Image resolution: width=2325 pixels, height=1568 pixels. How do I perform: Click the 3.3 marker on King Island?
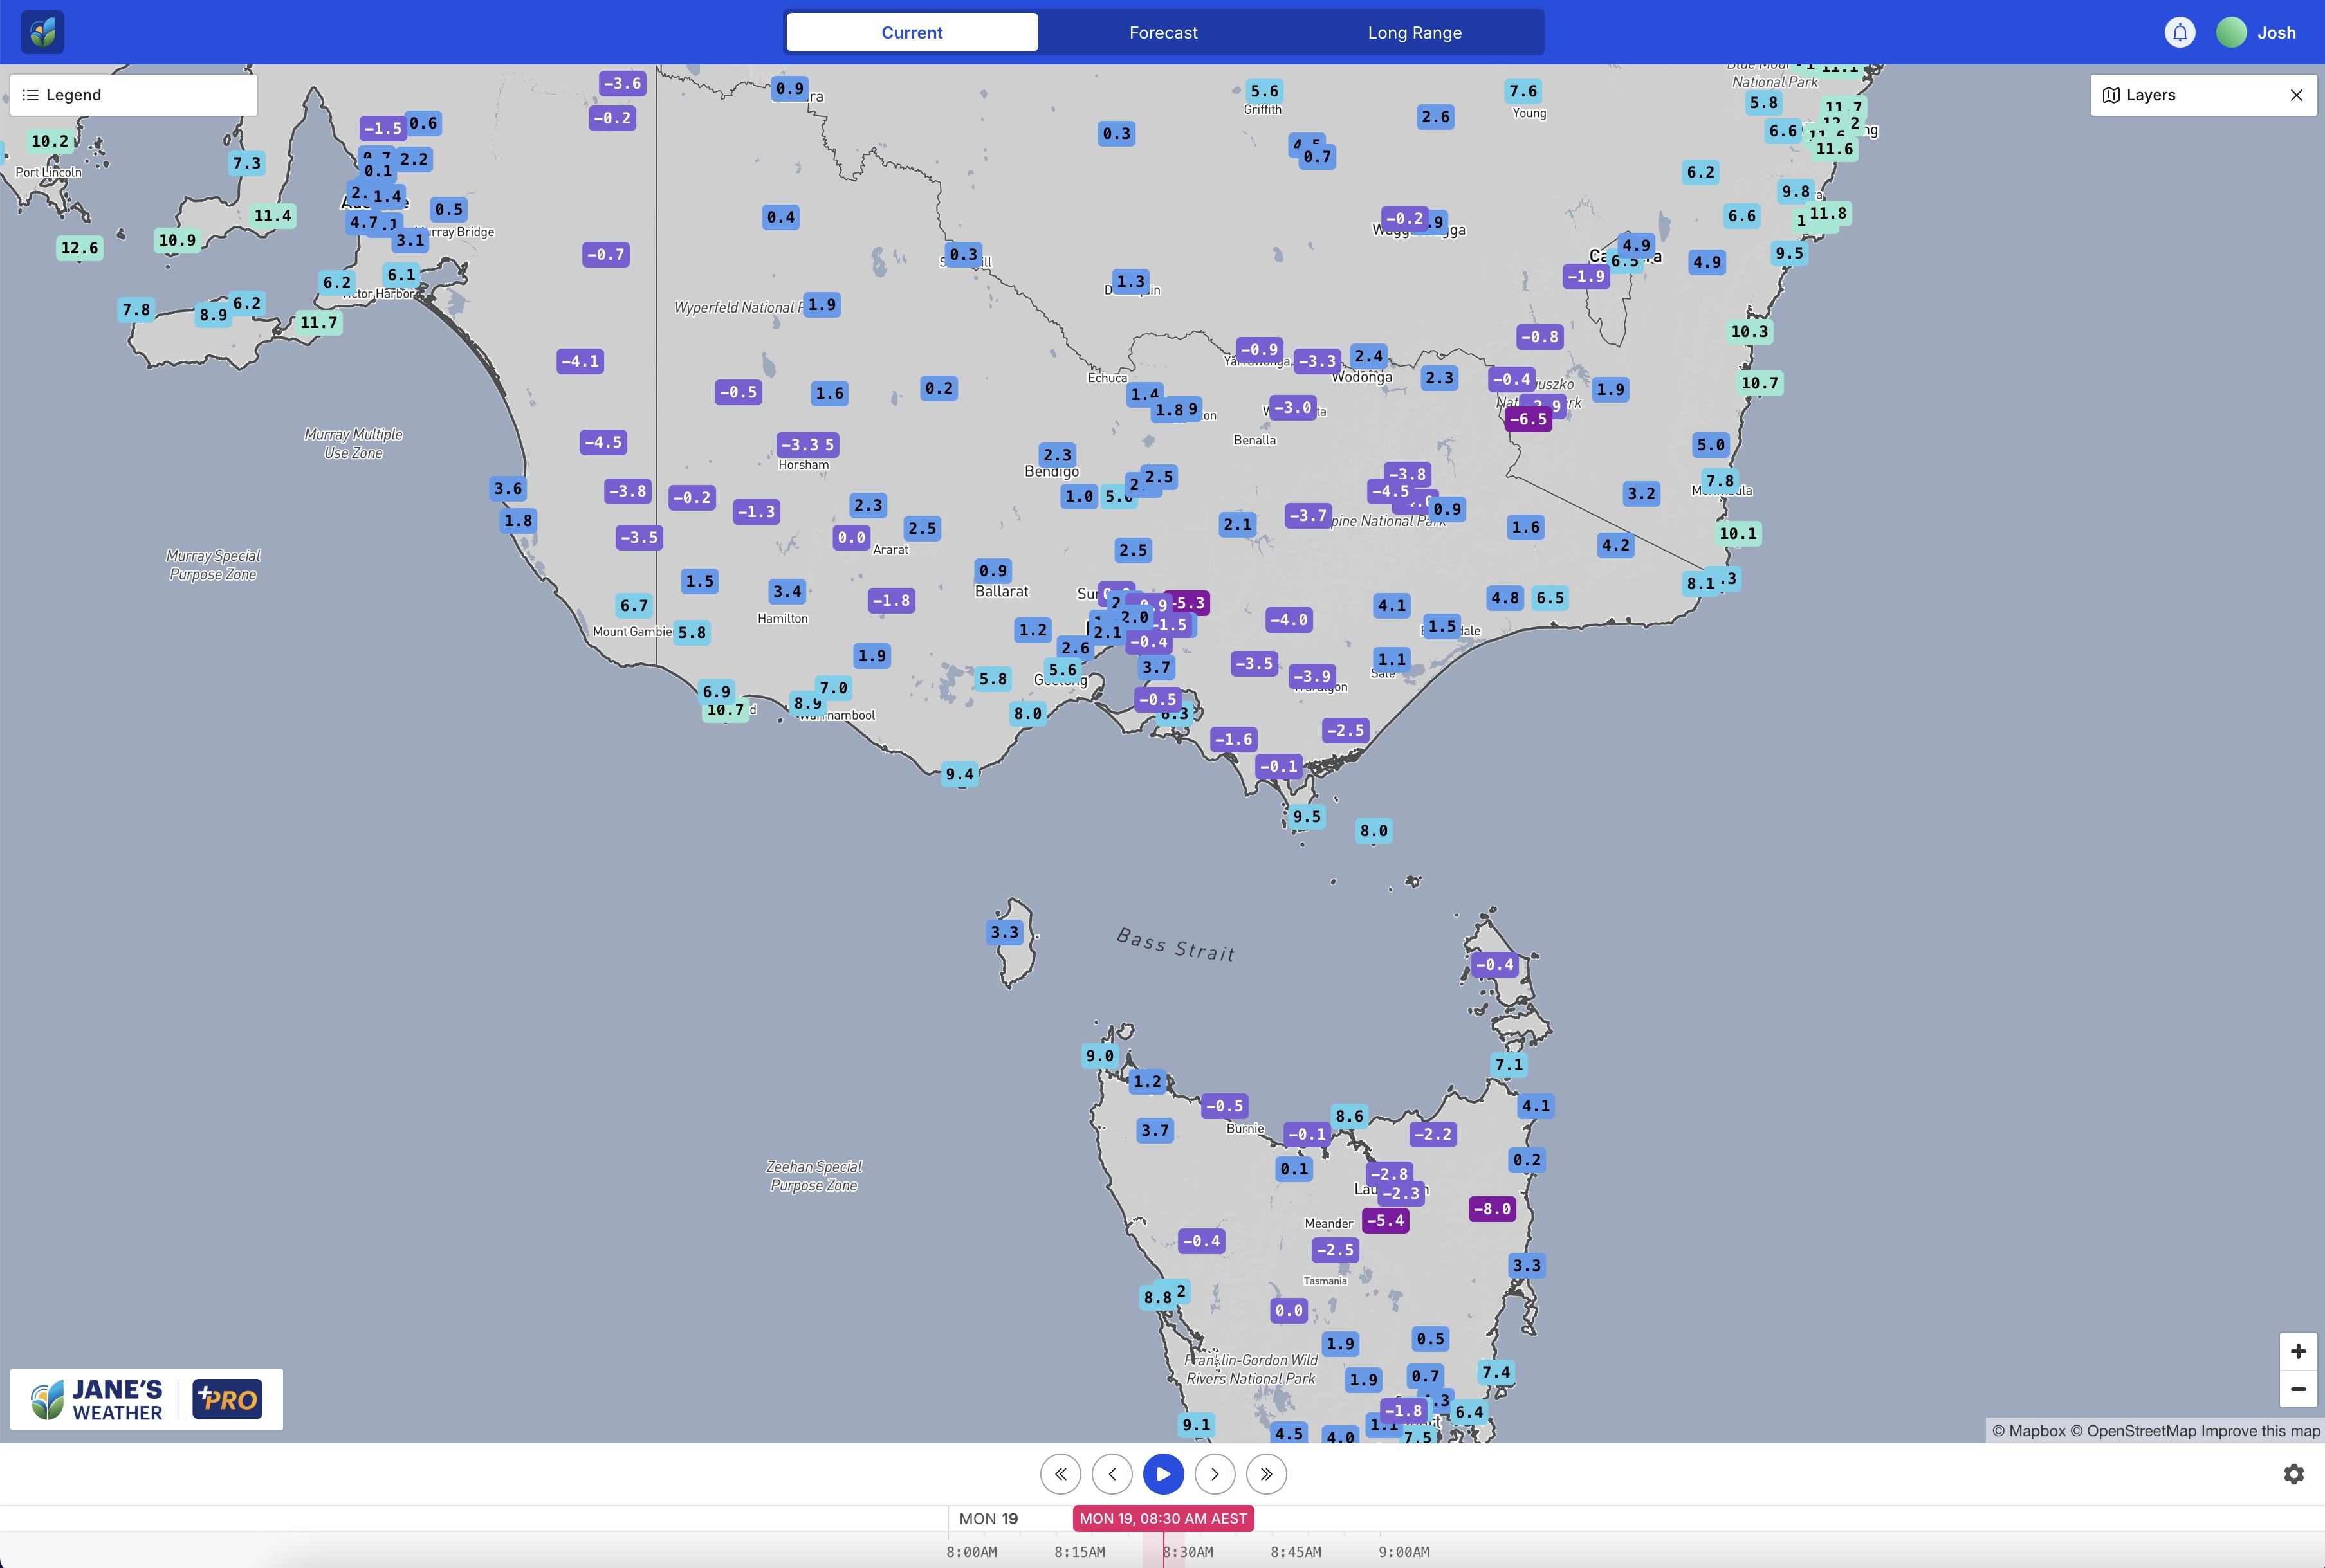click(x=1005, y=932)
